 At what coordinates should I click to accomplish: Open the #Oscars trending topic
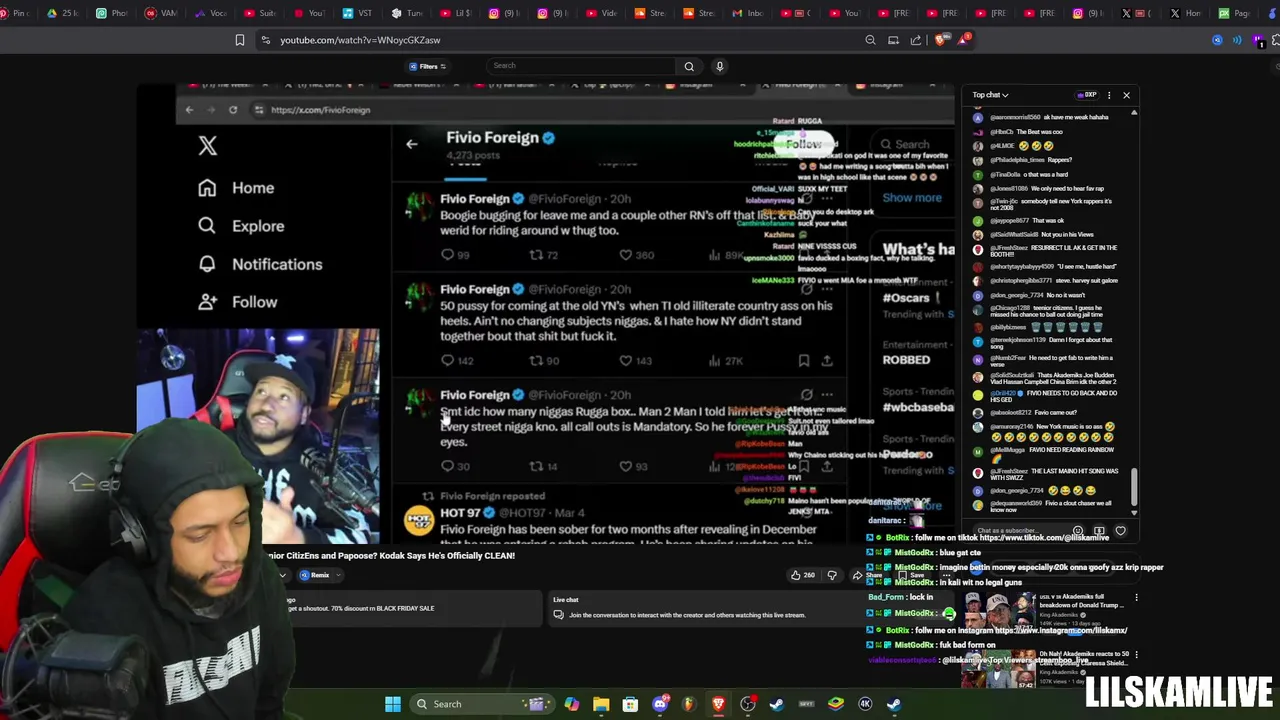click(x=906, y=298)
